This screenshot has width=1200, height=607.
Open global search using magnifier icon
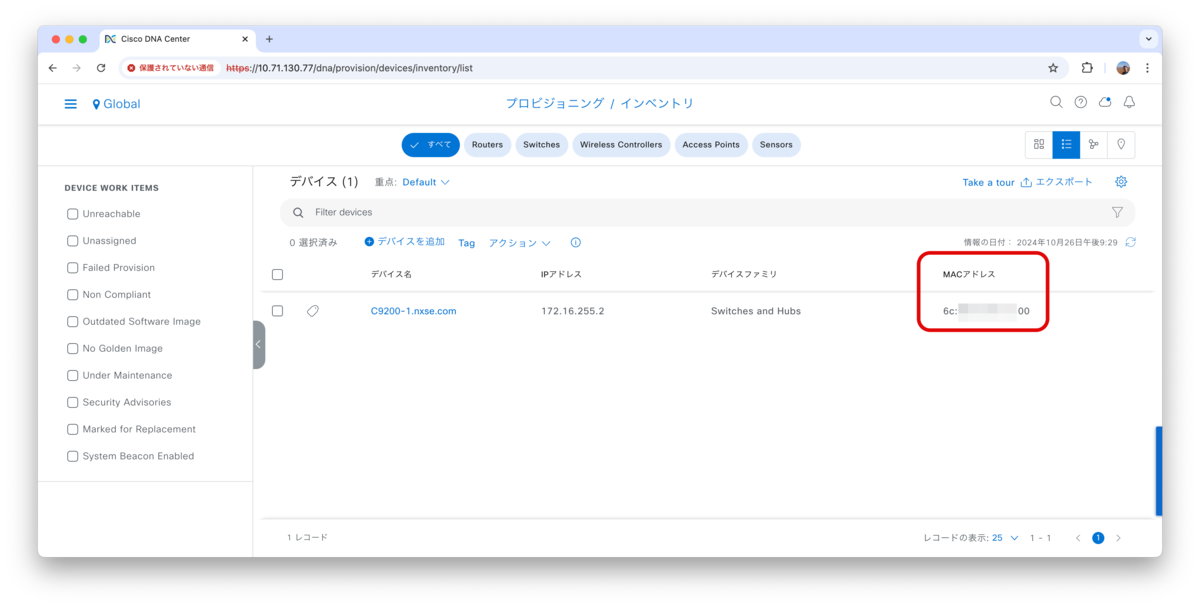click(1056, 102)
